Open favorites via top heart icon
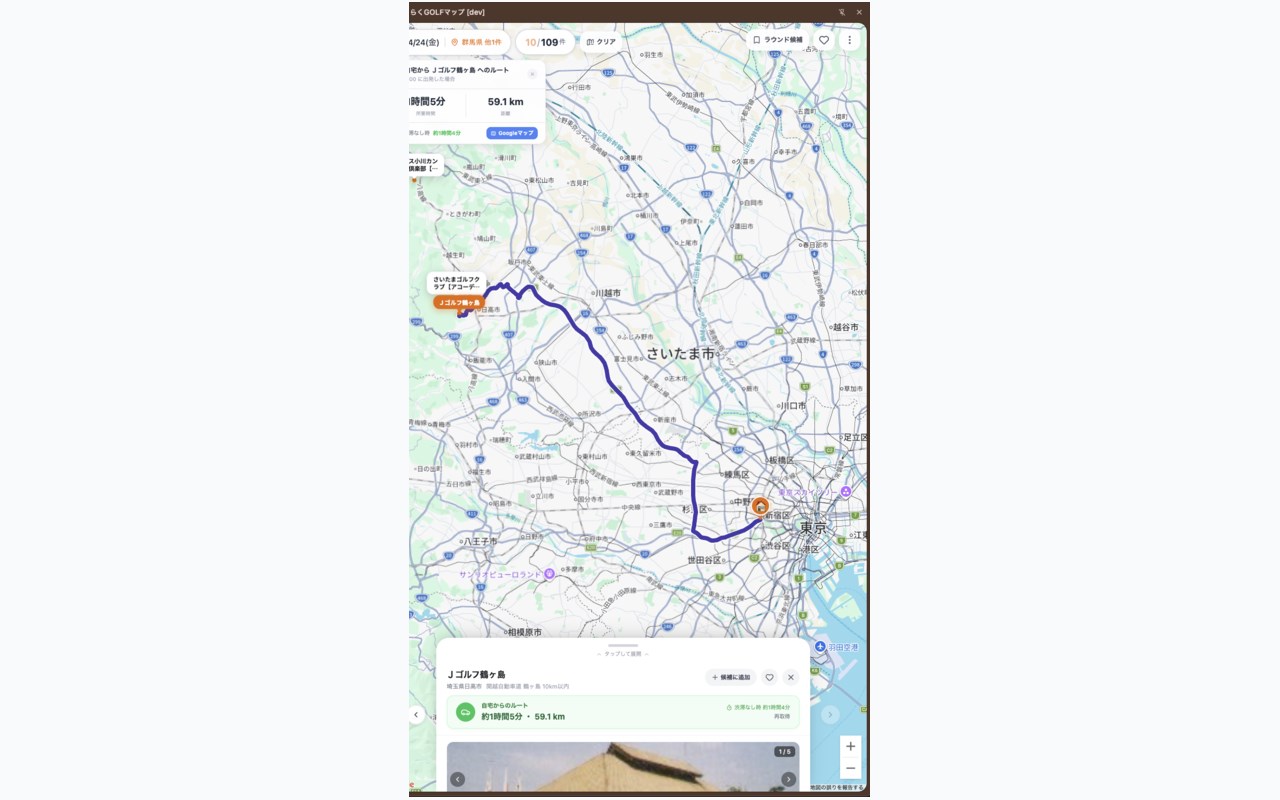This screenshot has height=800, width=1280. pyautogui.click(x=824, y=40)
